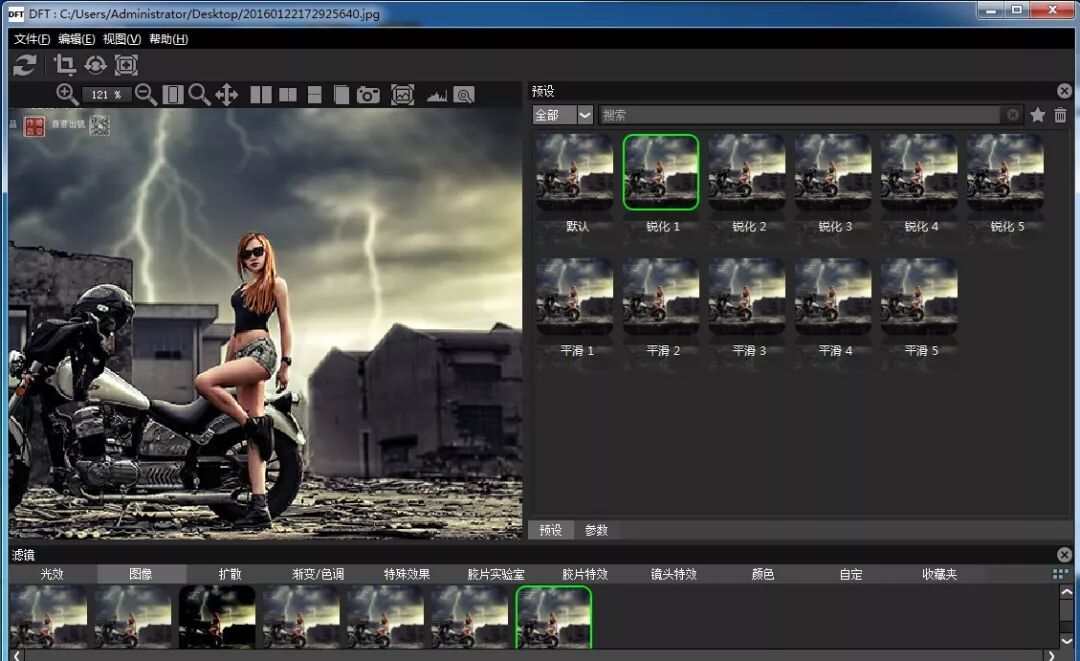The image size is (1080, 661).
Task: Select the 默认 preset thumbnail
Action: (575, 172)
